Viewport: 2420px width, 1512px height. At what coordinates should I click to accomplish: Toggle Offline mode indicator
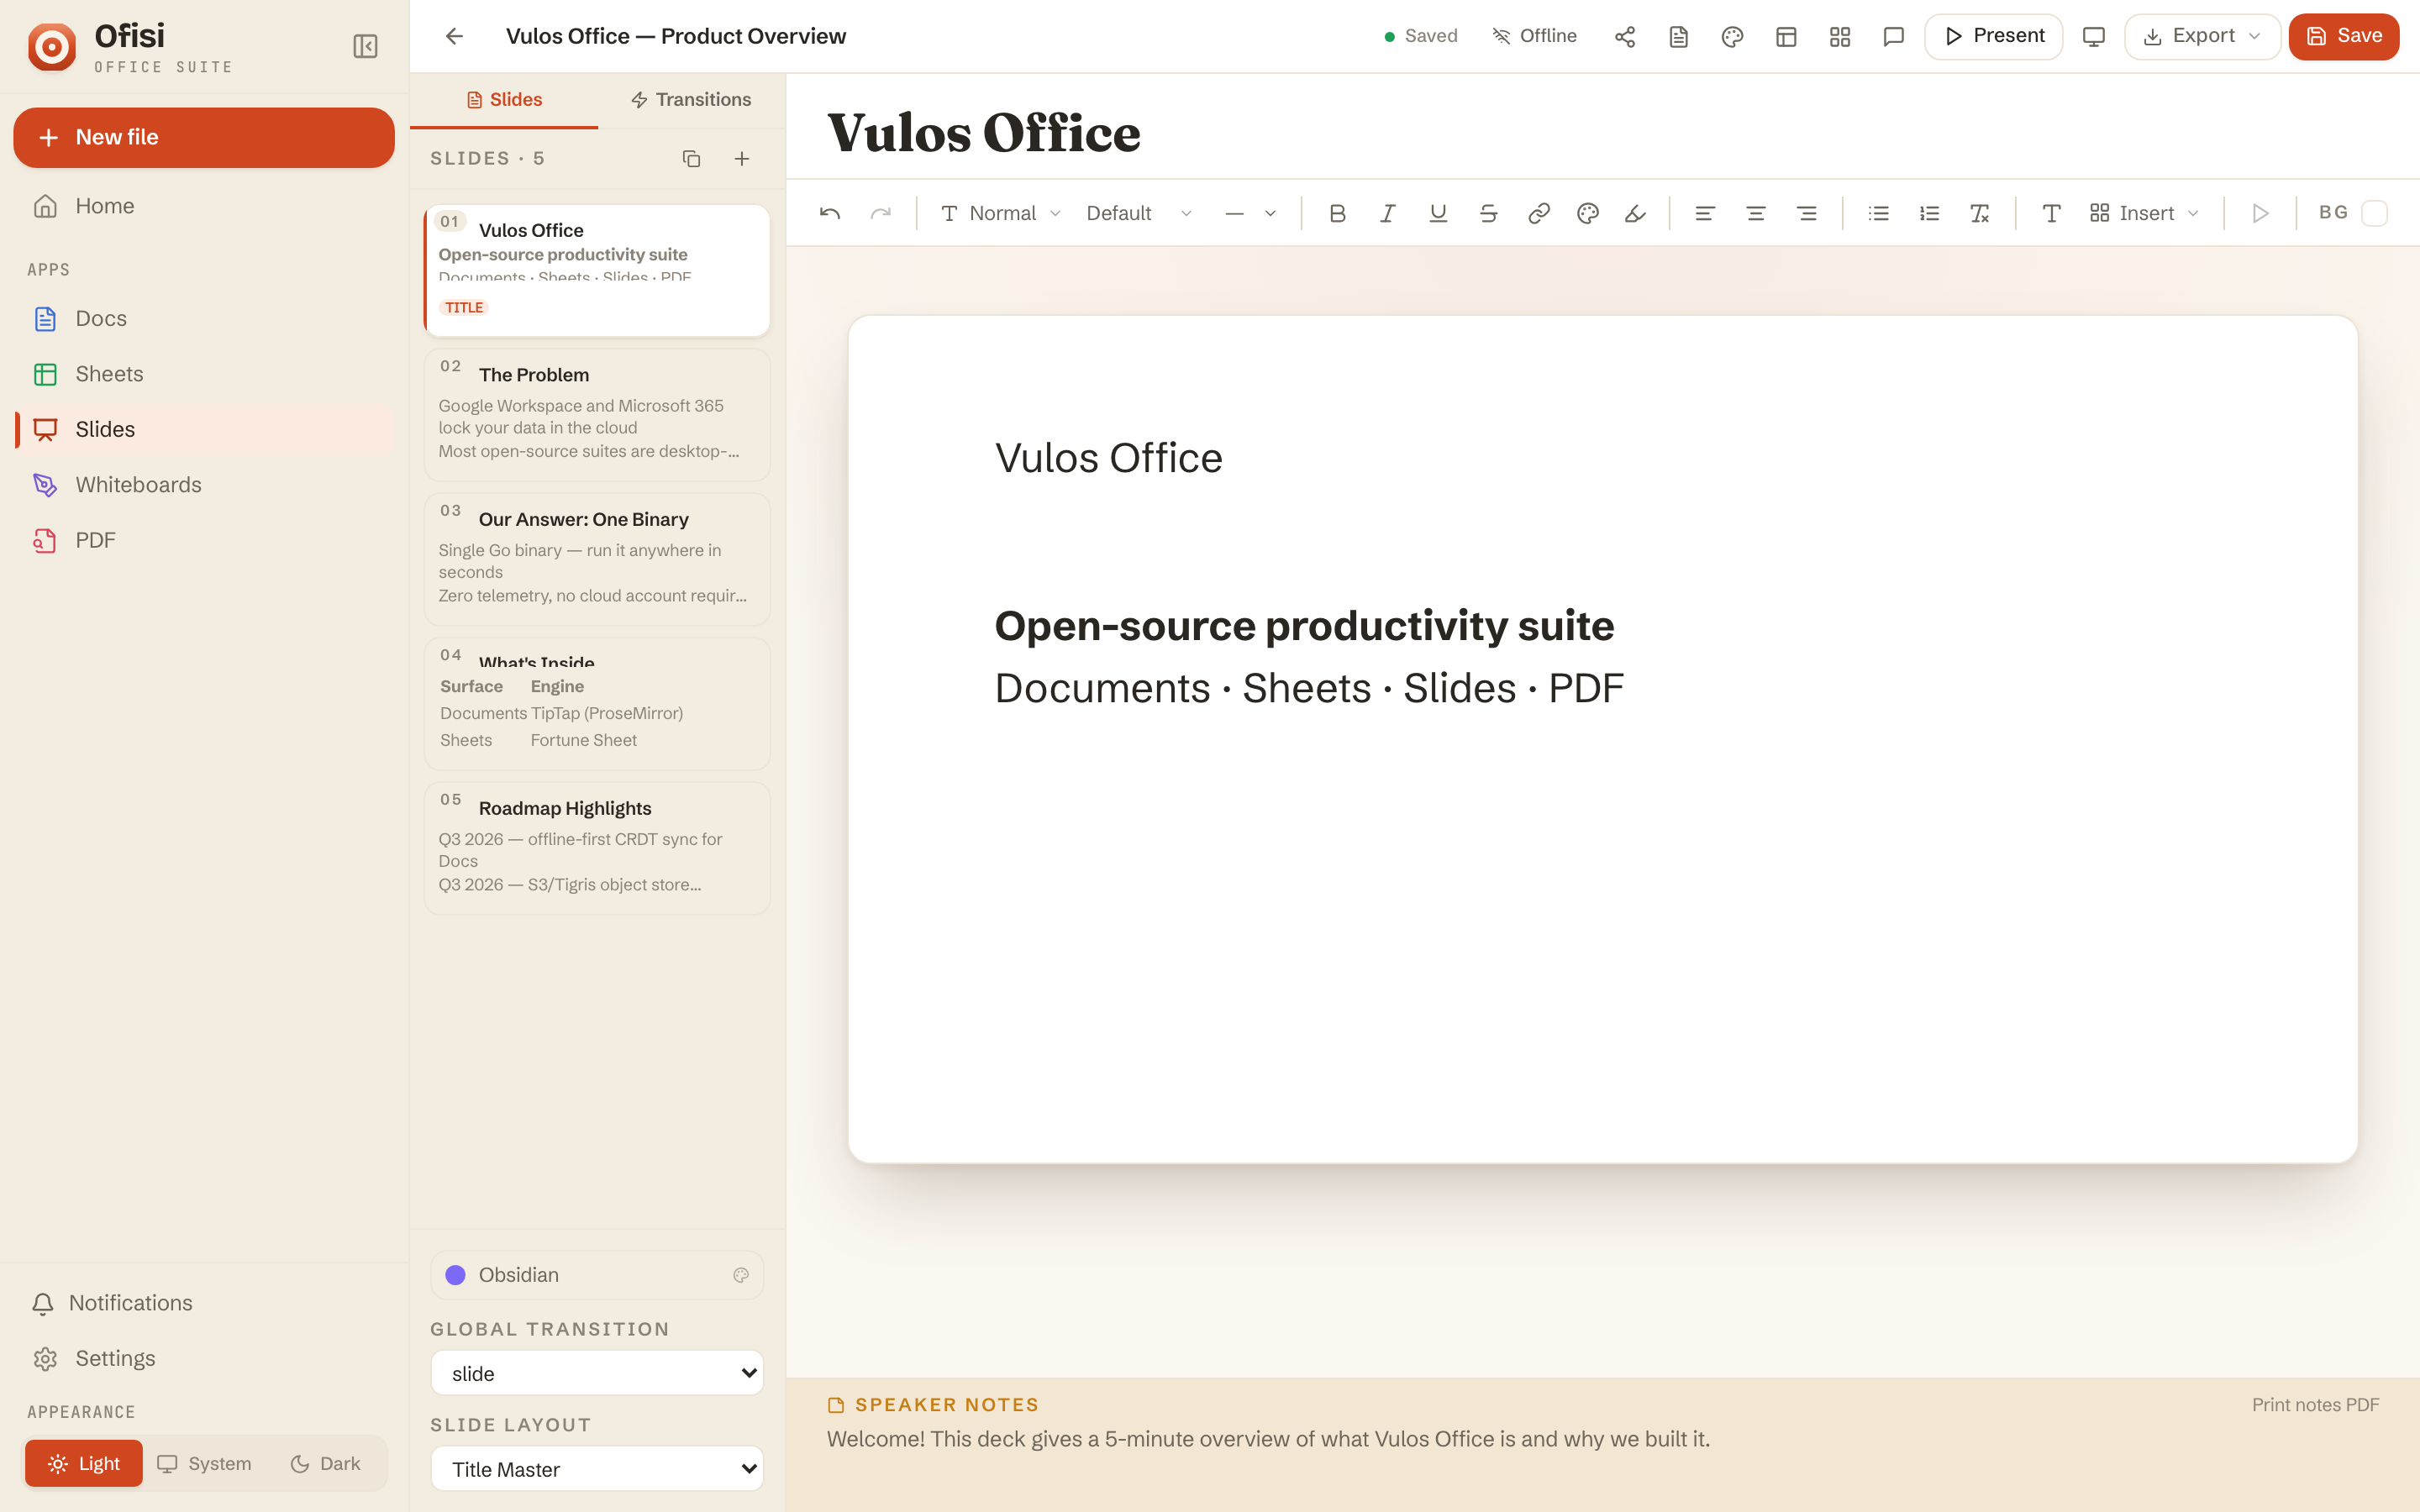click(1535, 36)
